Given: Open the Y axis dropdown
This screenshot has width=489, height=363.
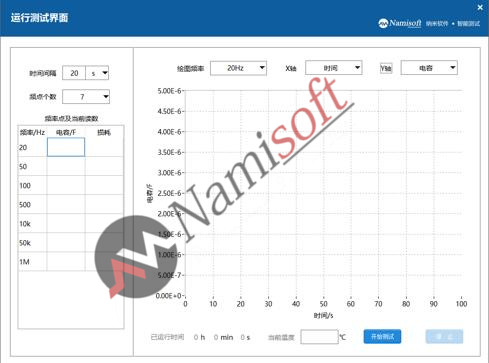Looking at the screenshot, I should 429,68.
